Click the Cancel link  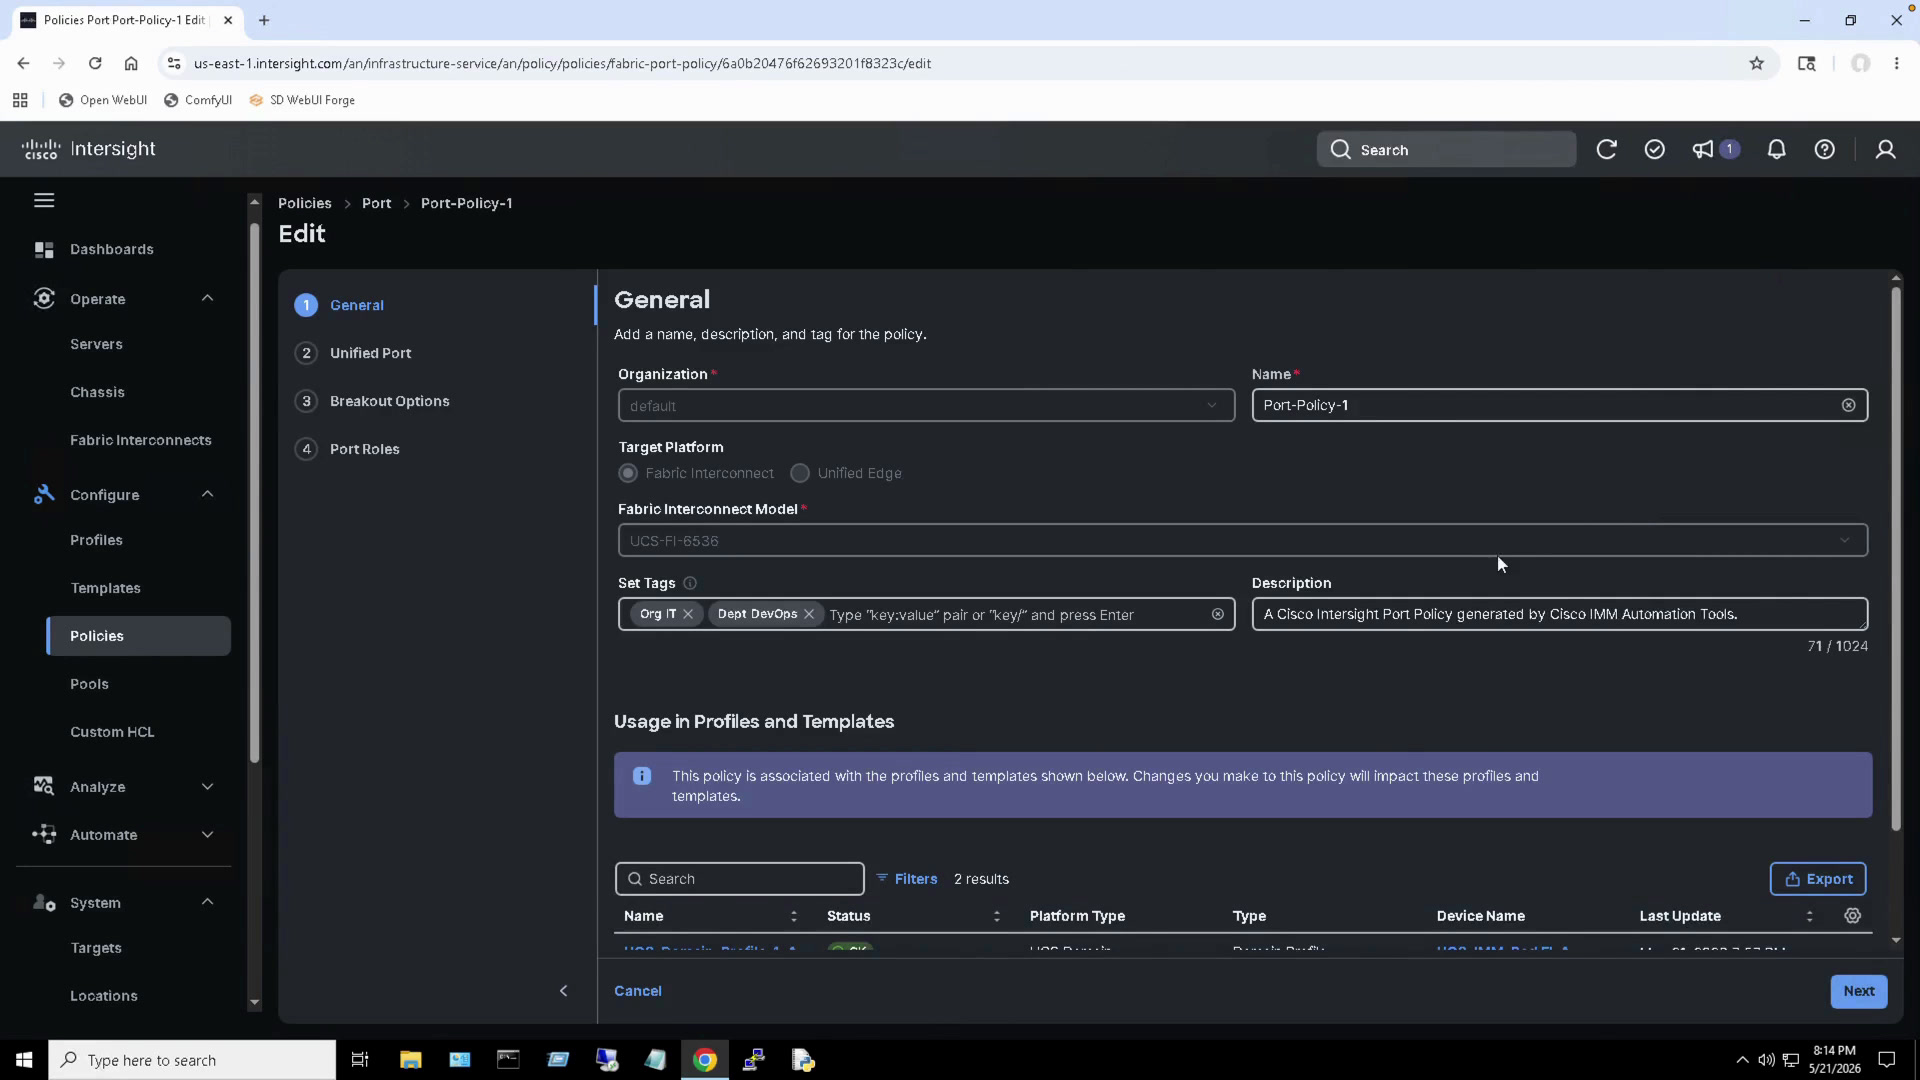(638, 991)
